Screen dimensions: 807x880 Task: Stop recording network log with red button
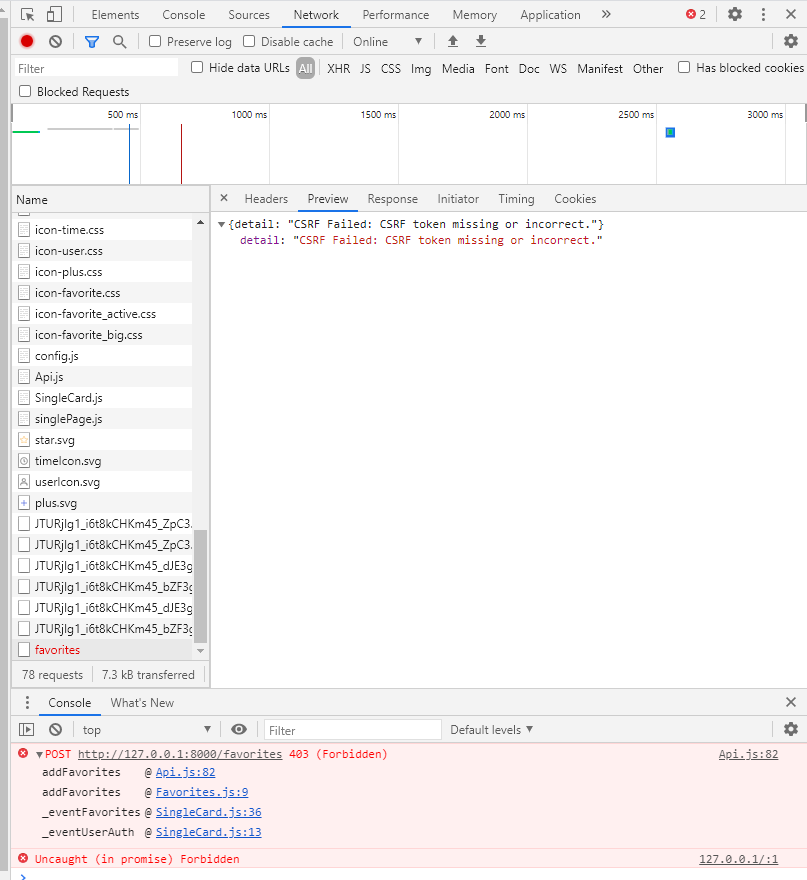coord(27,41)
